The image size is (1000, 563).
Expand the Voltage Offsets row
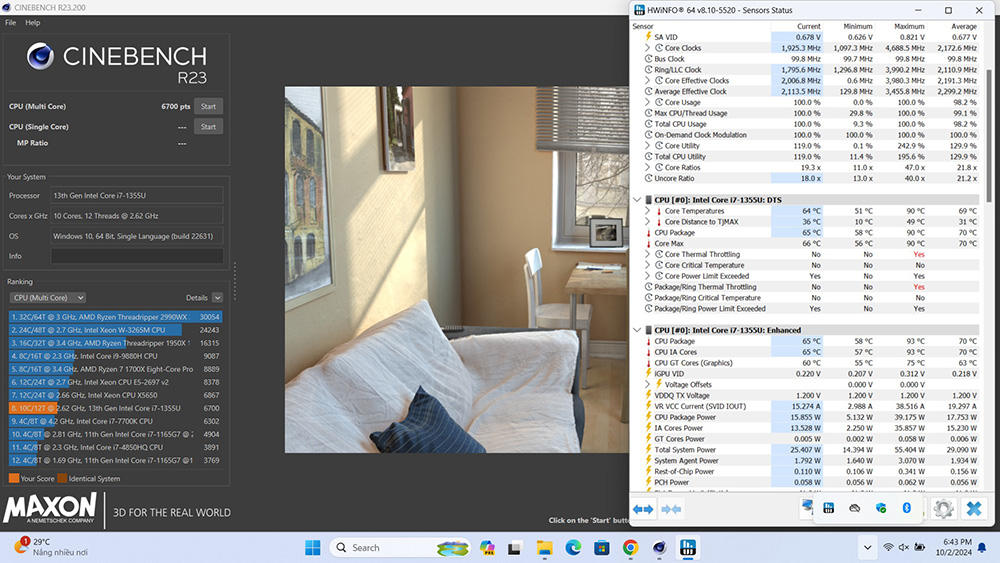click(x=647, y=384)
